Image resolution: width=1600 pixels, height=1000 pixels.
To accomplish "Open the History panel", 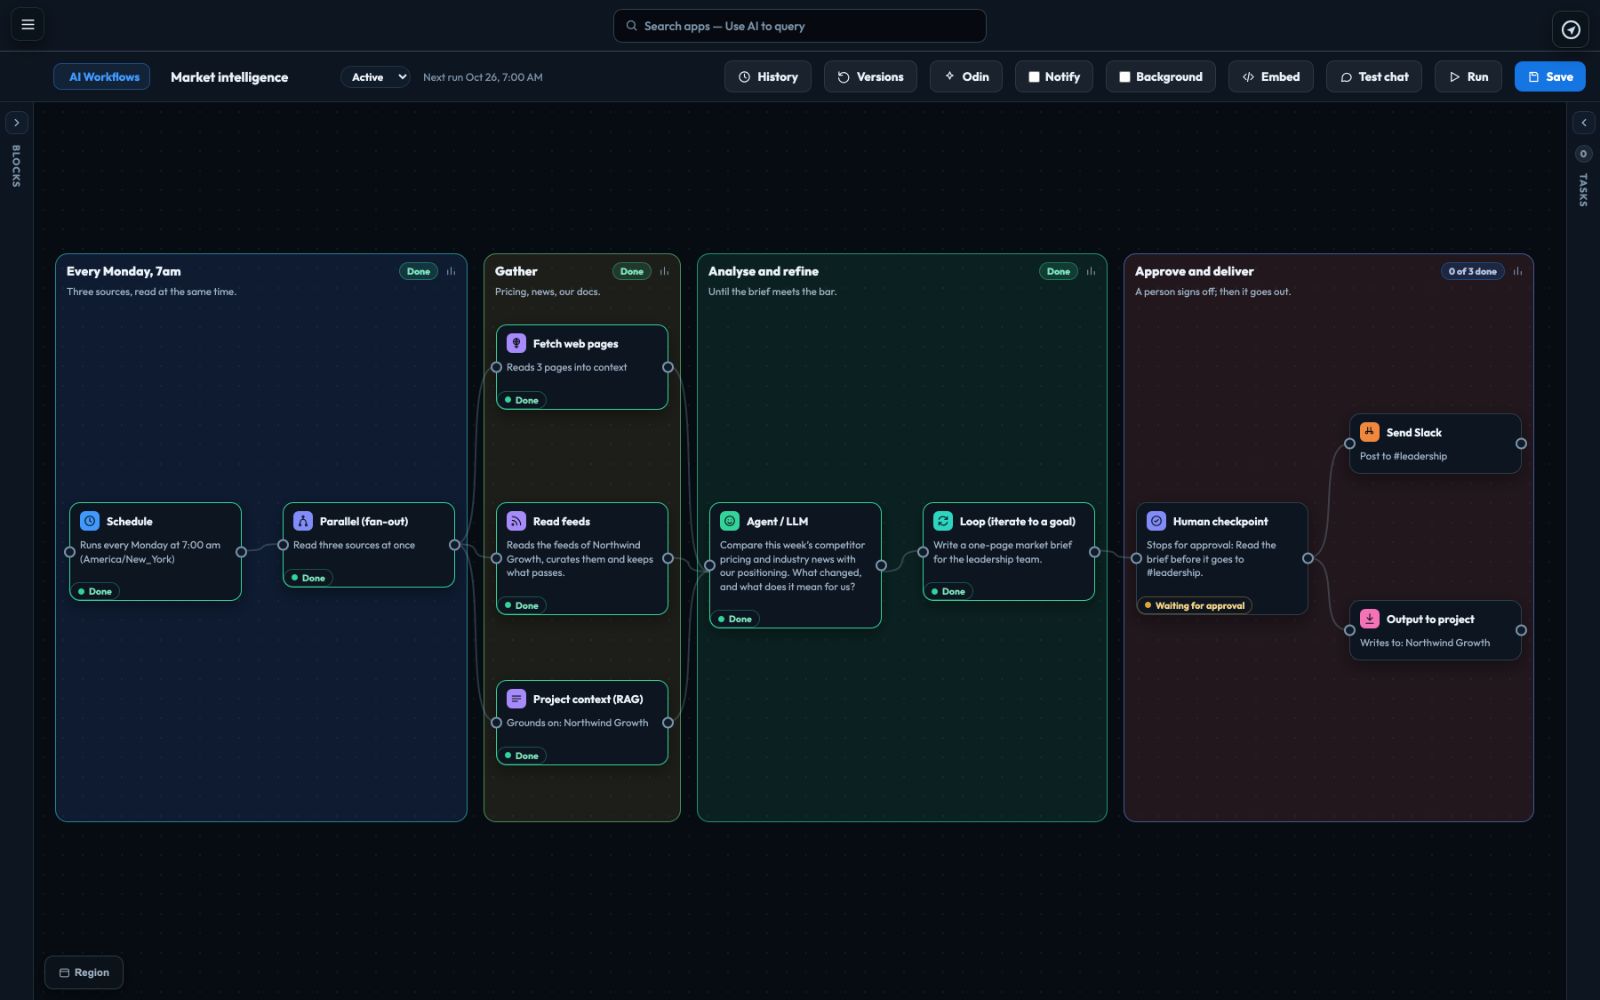I will tap(768, 77).
